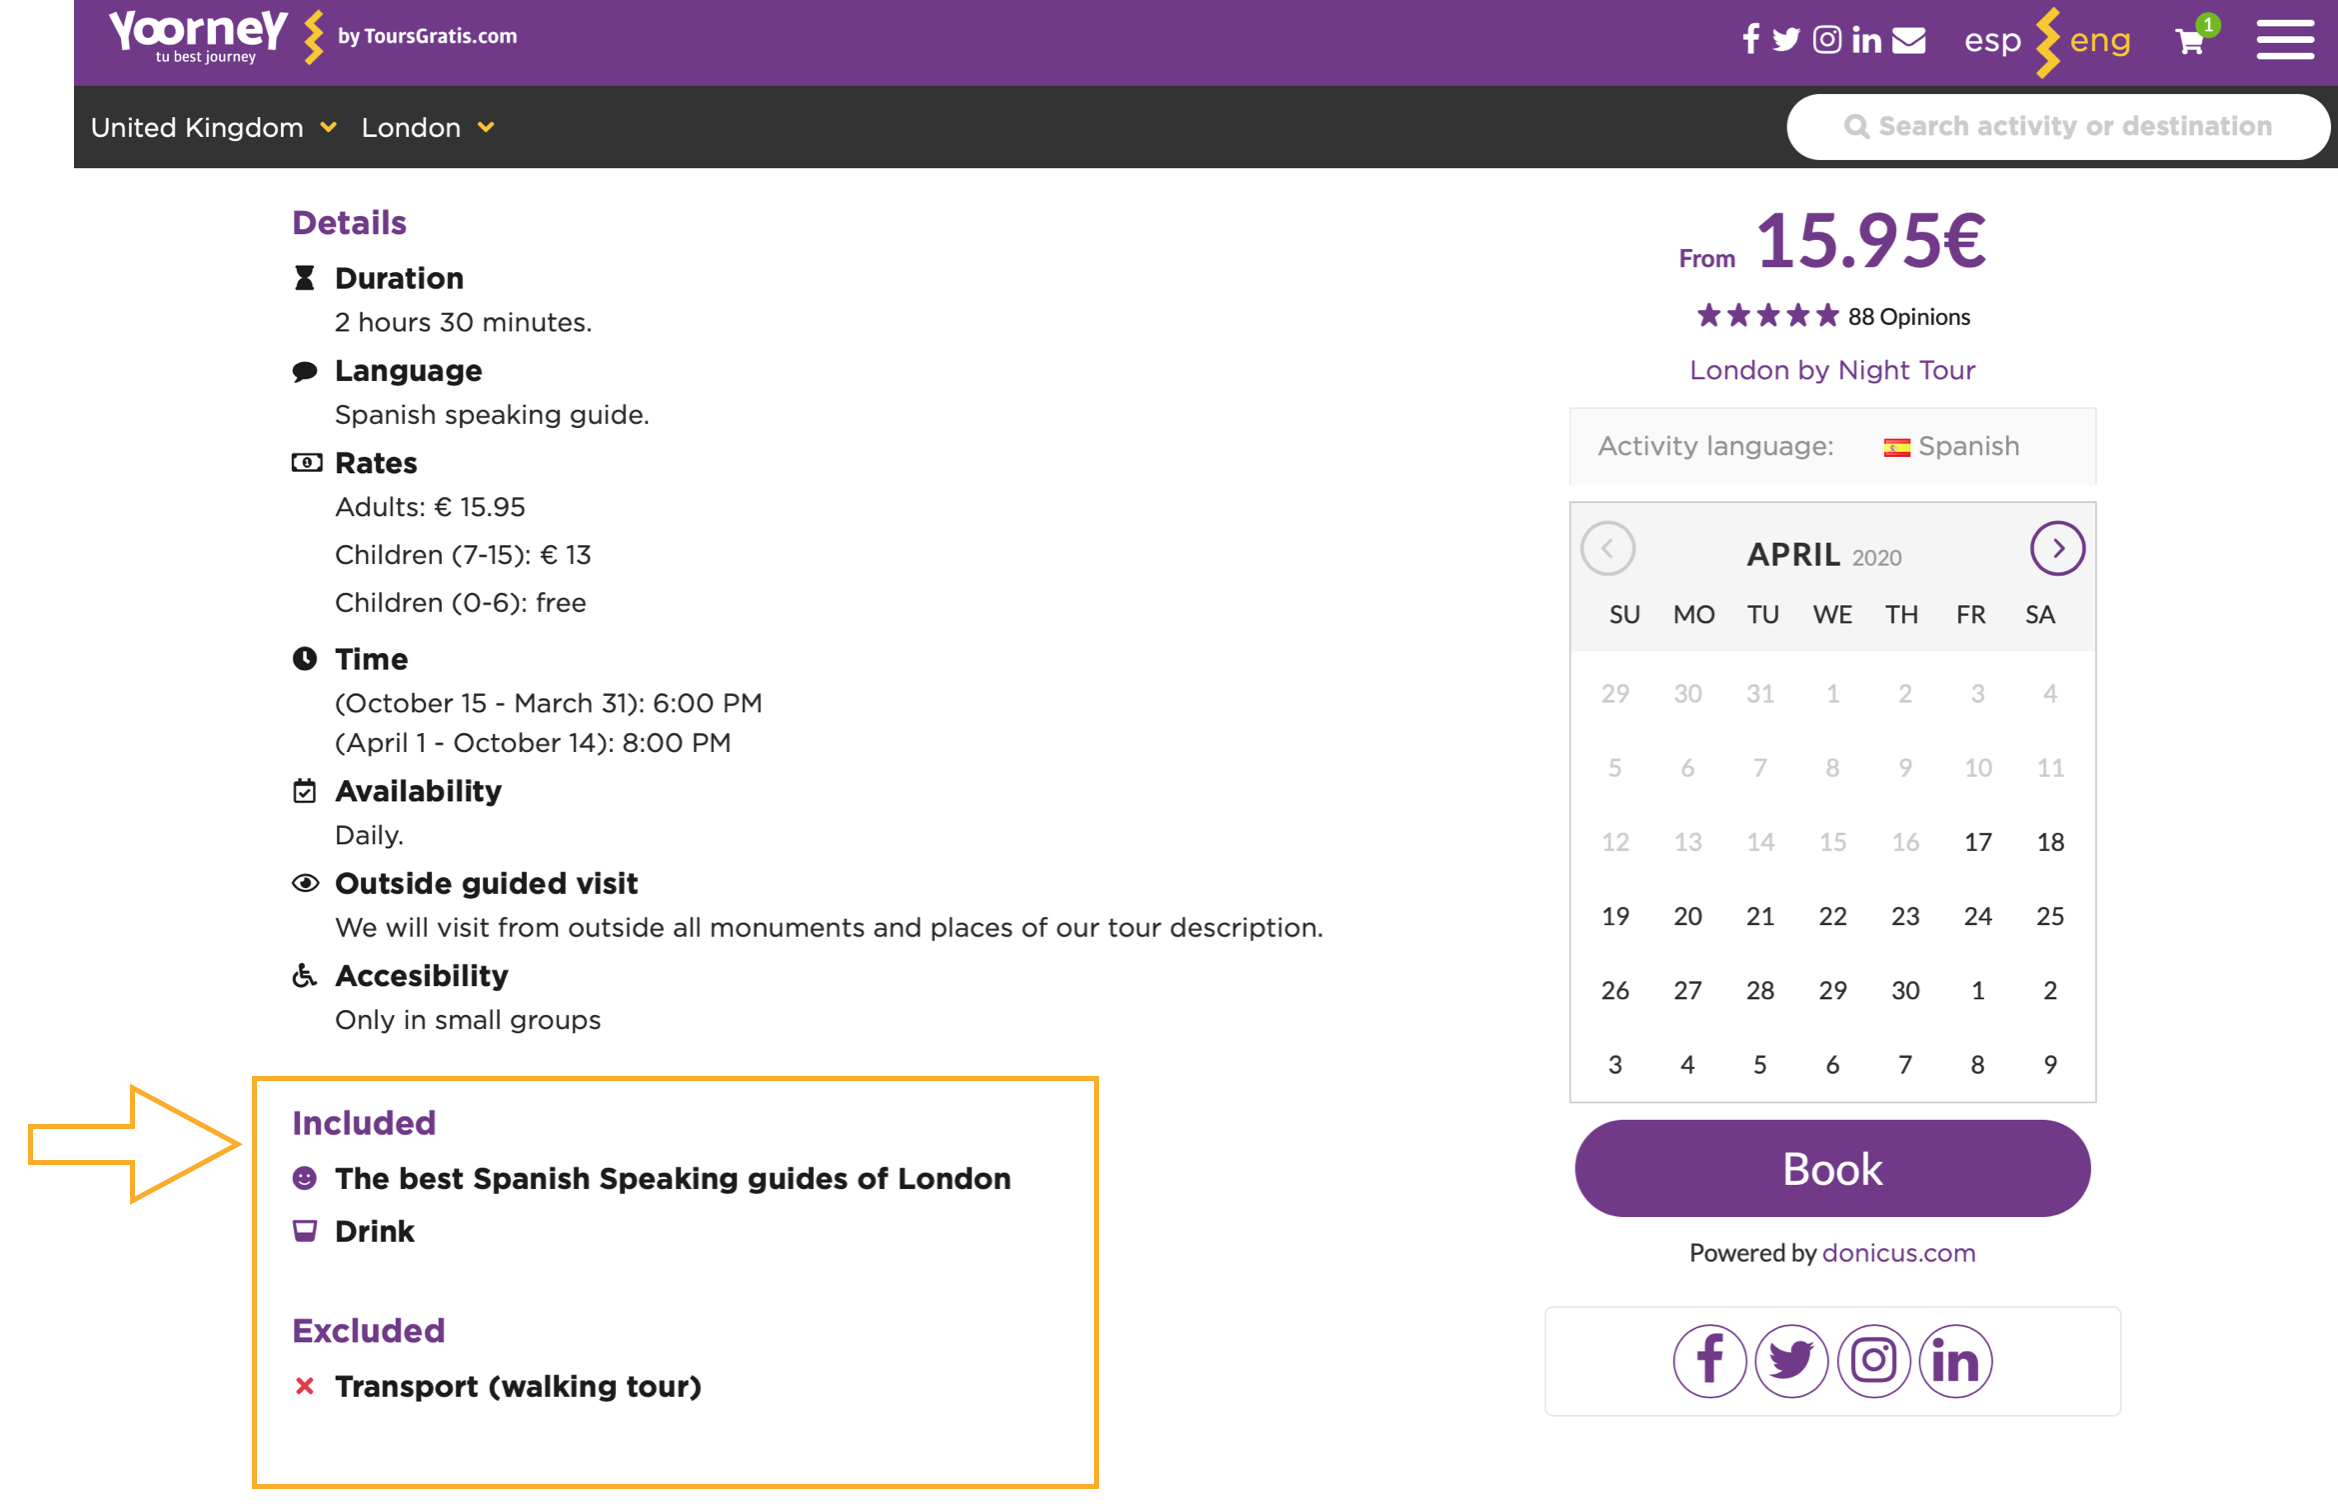Screen dimensions: 2338x1506
Task: Expand the United Kingdom country dropdown
Action: click(x=214, y=128)
